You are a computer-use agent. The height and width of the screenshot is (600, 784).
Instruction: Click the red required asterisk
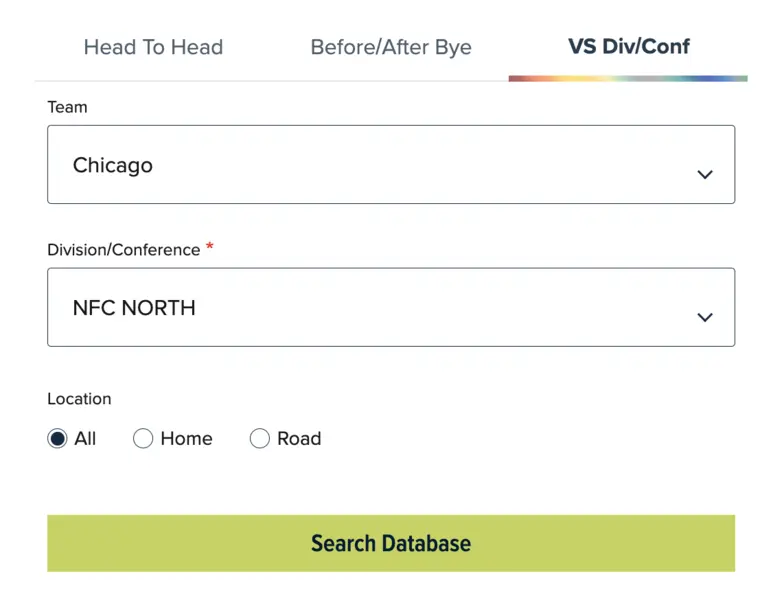(x=210, y=248)
